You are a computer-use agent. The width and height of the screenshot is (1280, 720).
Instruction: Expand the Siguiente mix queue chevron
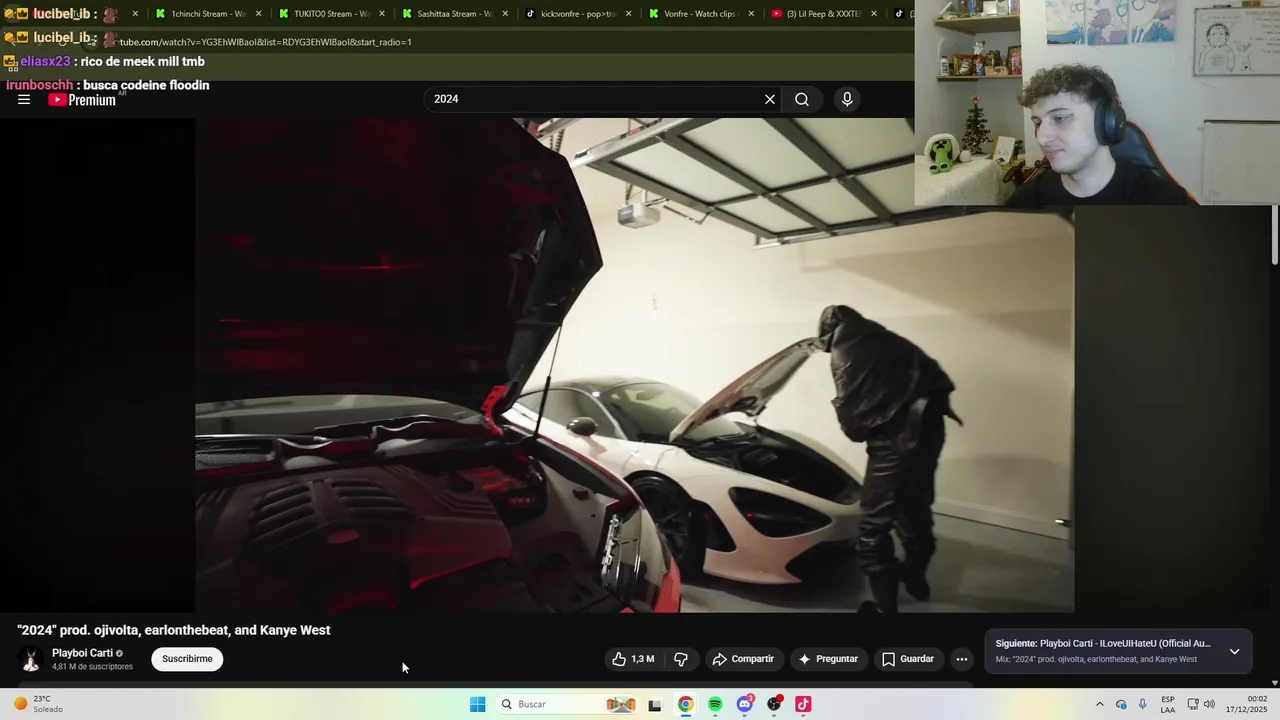pos(1234,651)
